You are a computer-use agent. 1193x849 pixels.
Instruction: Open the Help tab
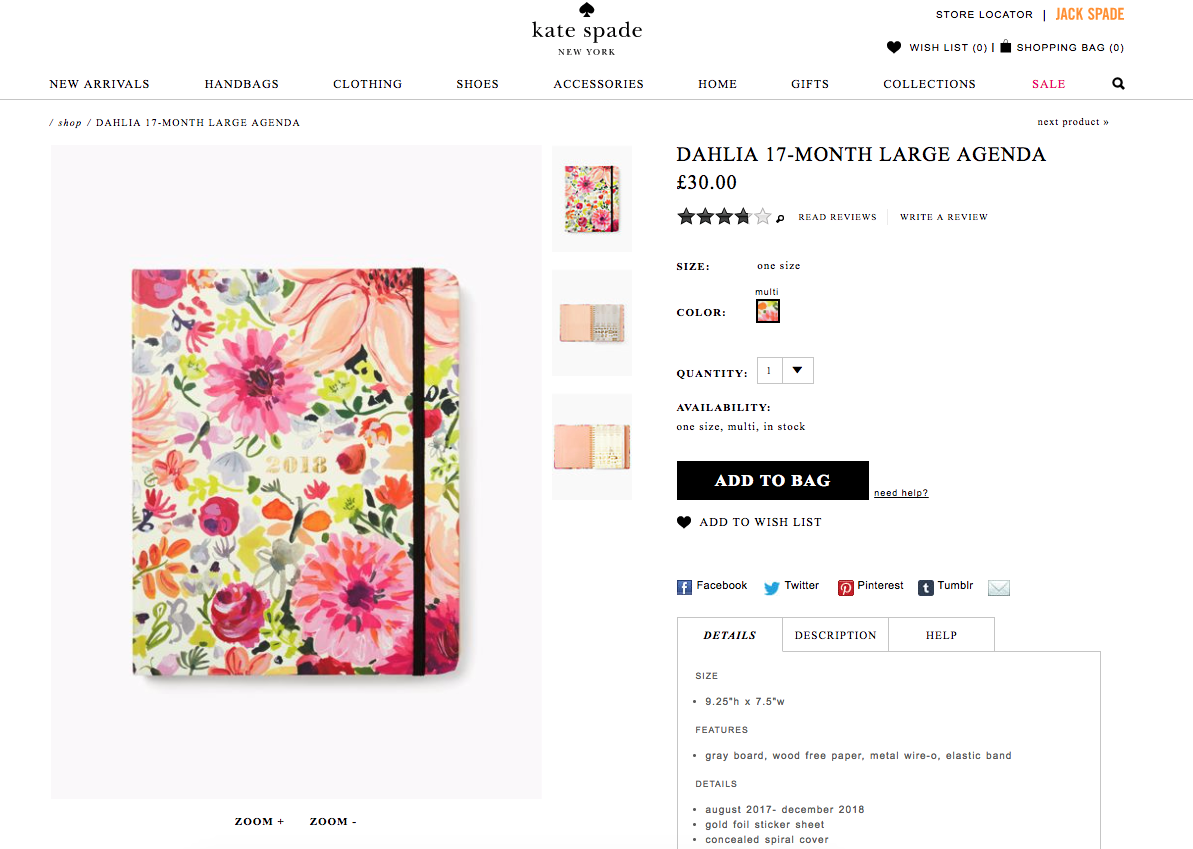tap(941, 635)
